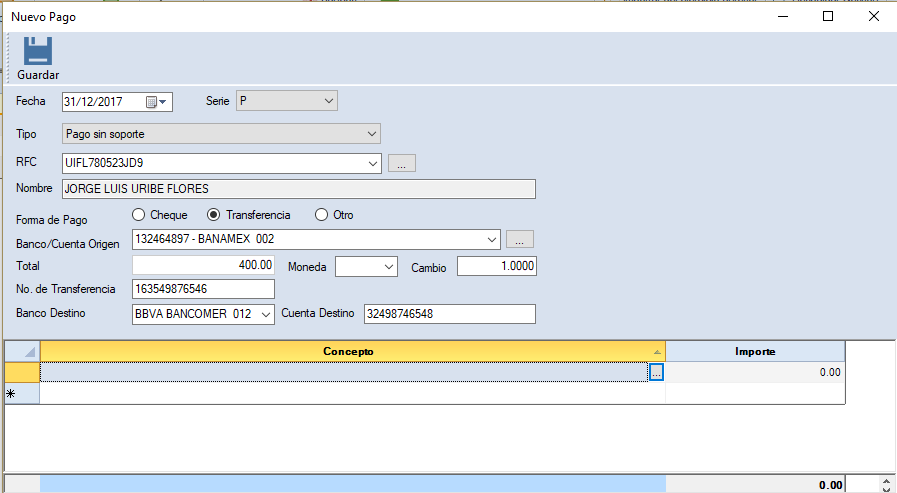Click the Cuenta Destino input field
The width and height of the screenshot is (897, 493).
tap(449, 314)
